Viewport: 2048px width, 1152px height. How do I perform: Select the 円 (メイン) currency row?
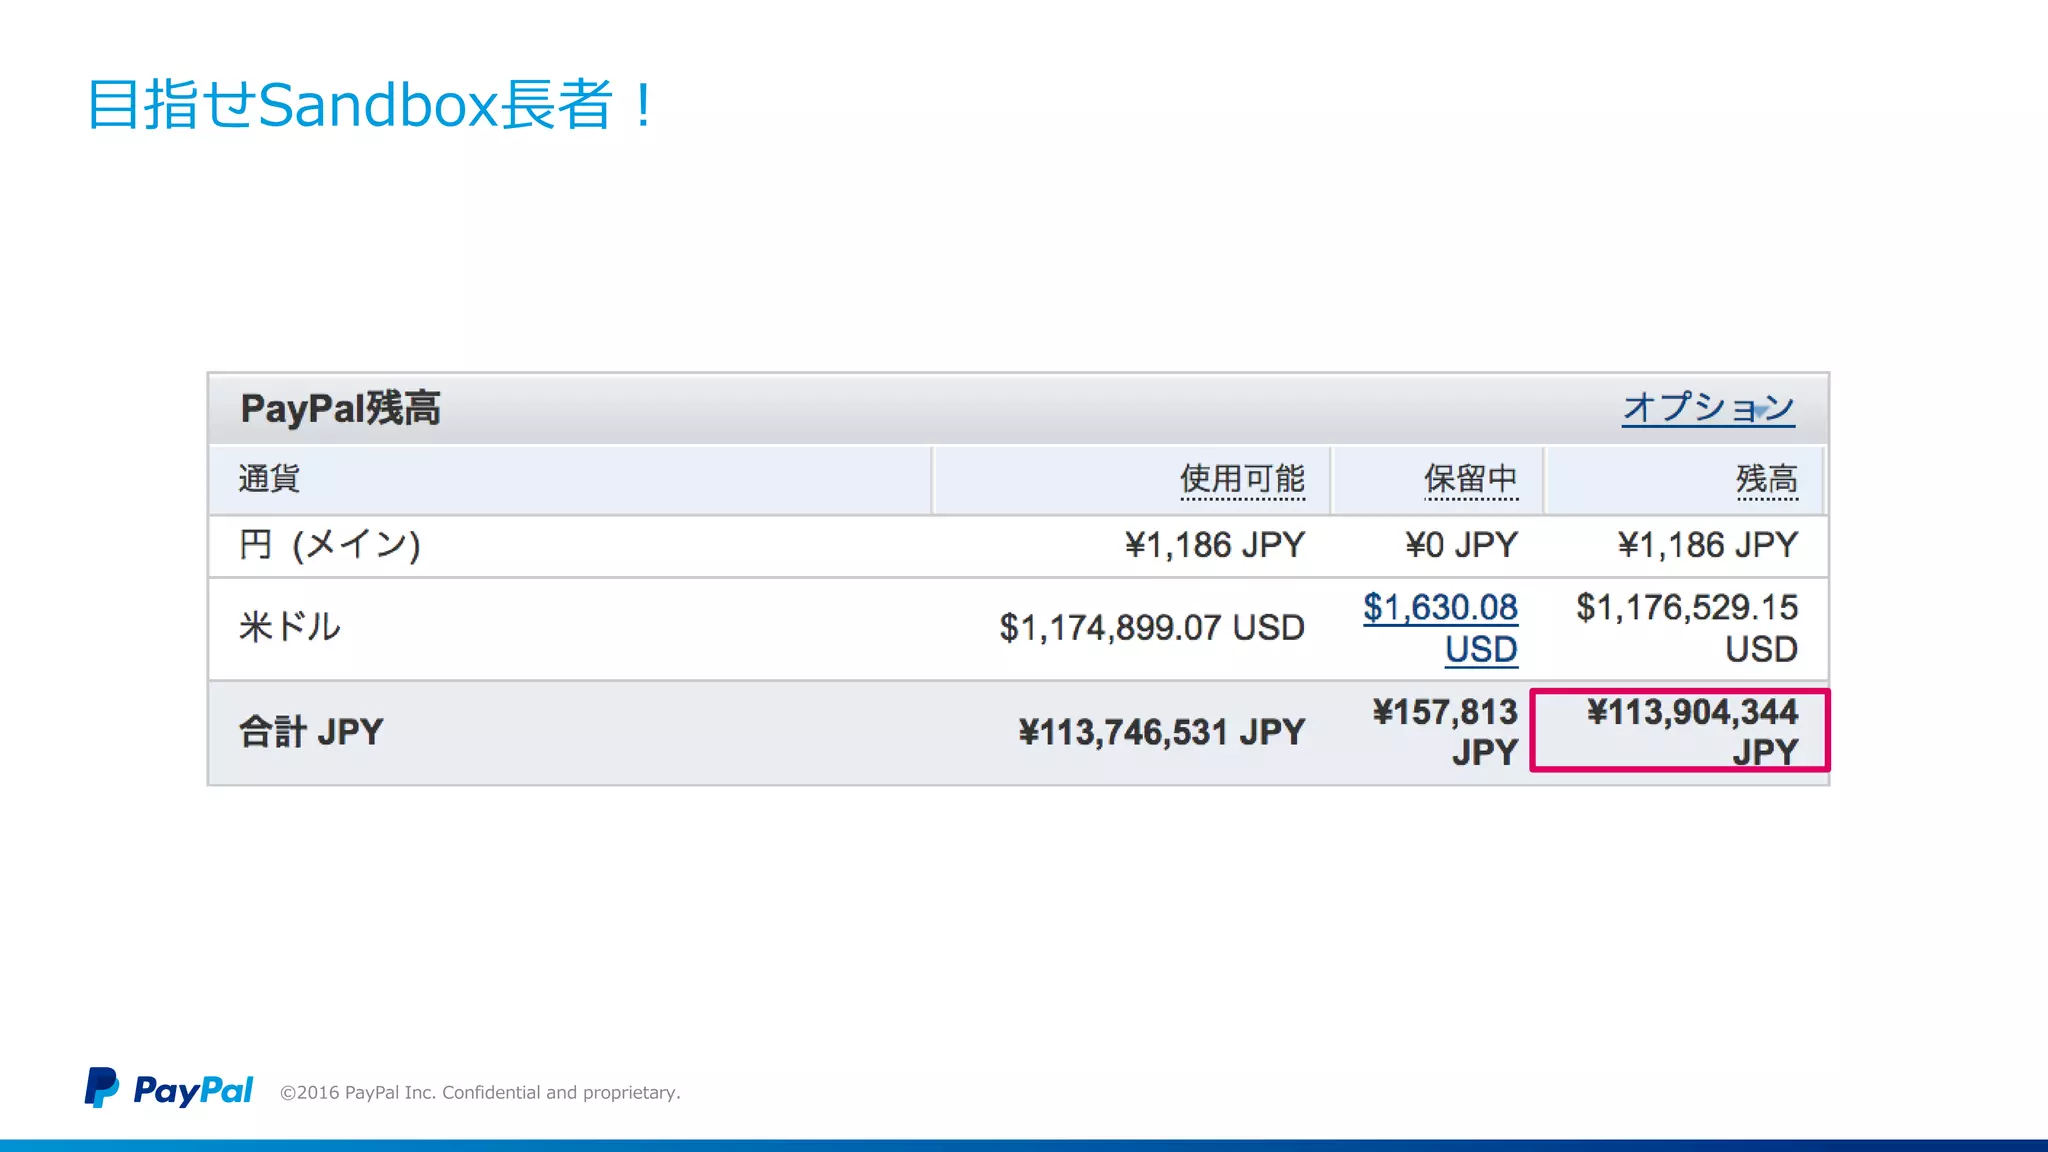[1018, 546]
